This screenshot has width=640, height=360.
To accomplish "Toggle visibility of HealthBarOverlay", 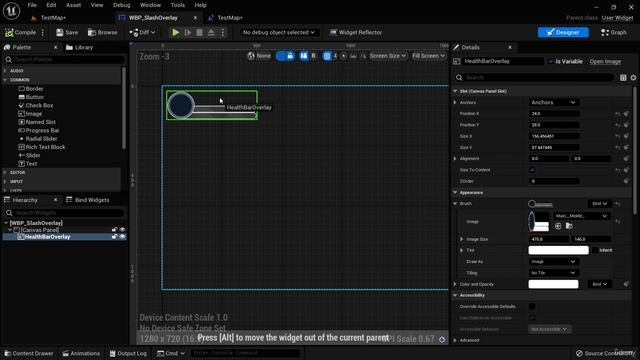I will [122, 237].
